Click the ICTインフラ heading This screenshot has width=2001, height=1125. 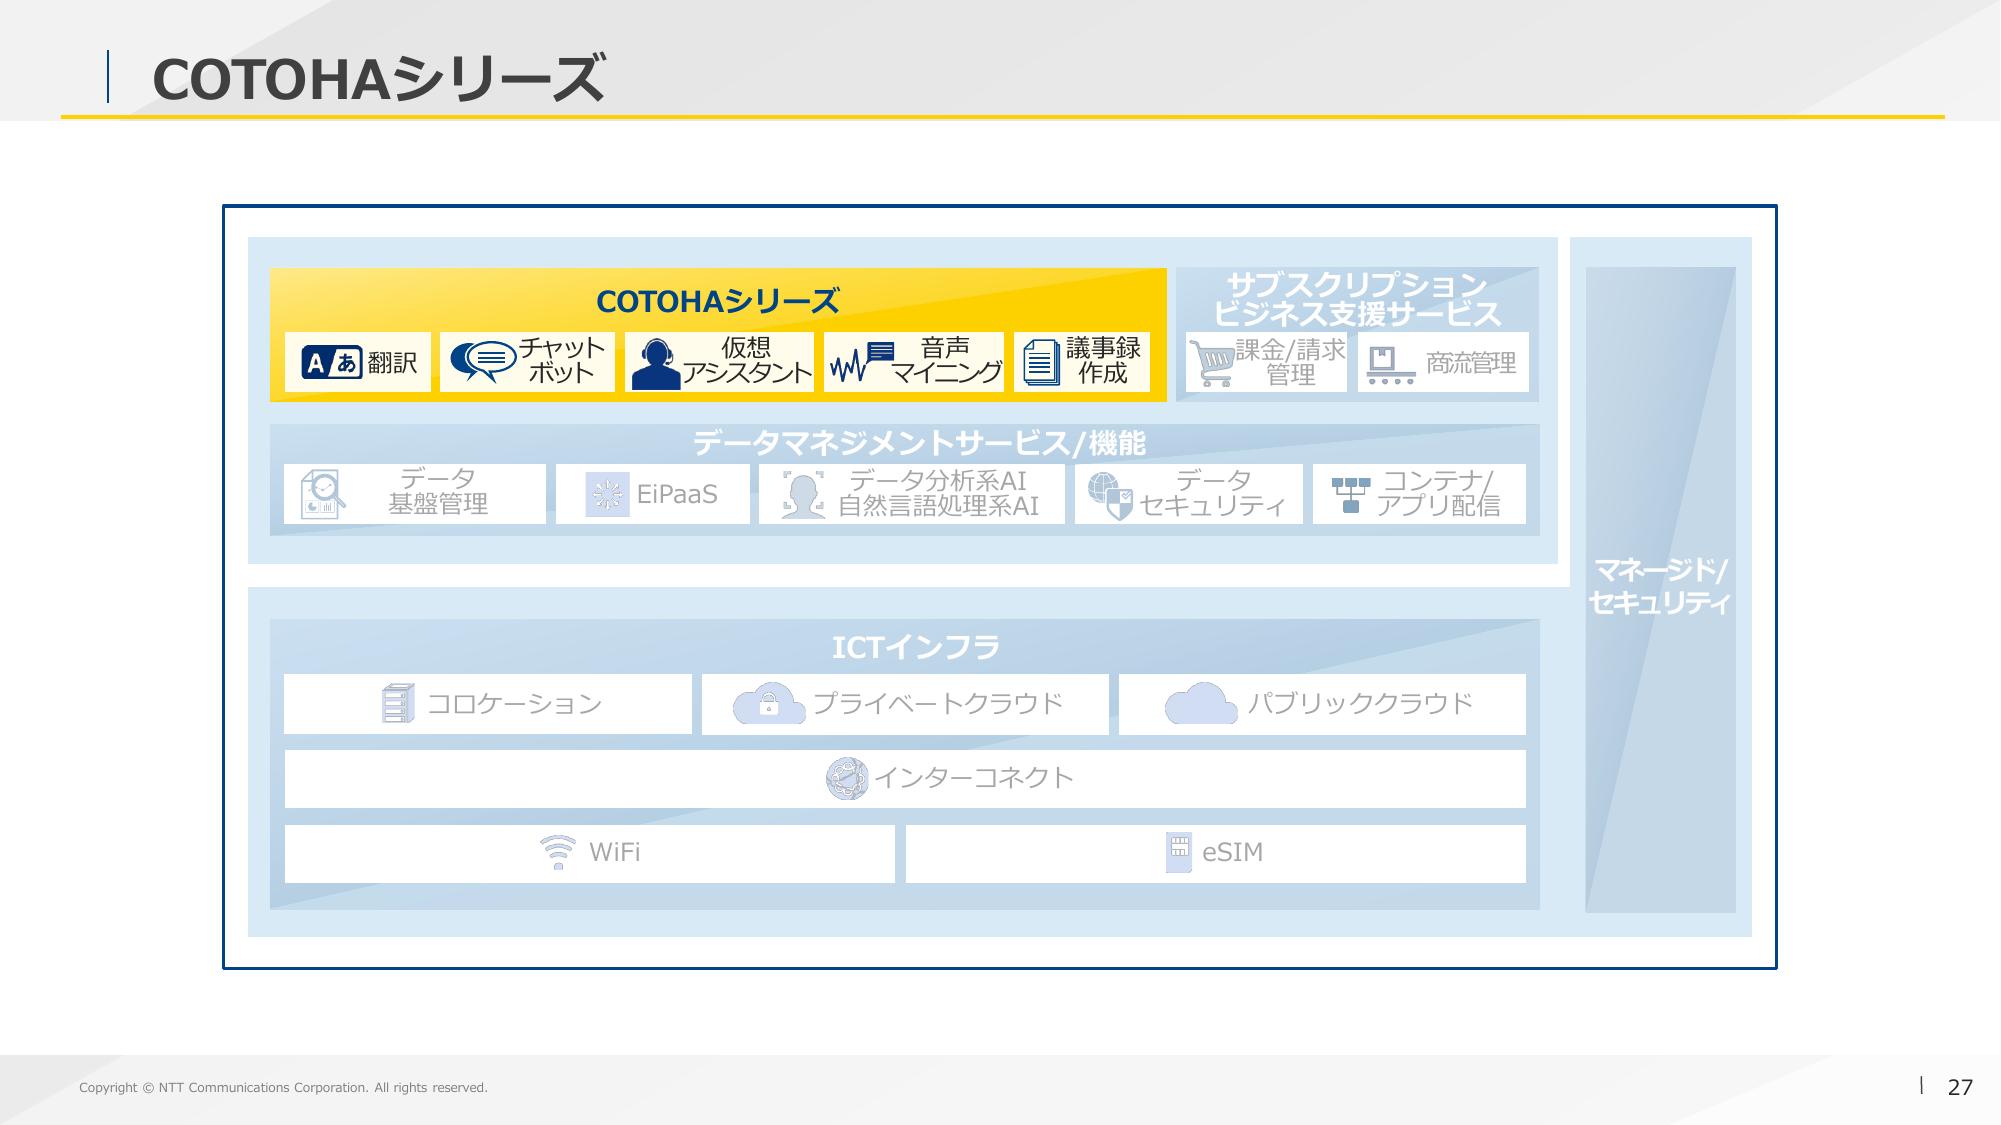916,648
